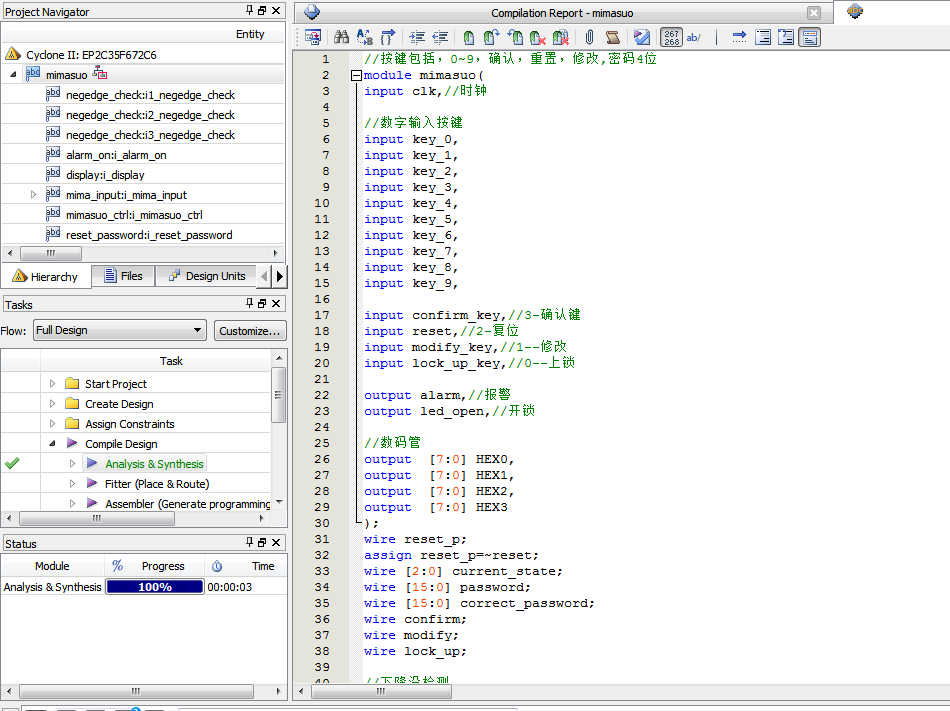Click the Replace text icon in editor toolbar
Image resolution: width=950 pixels, height=711 pixels.
(x=365, y=38)
